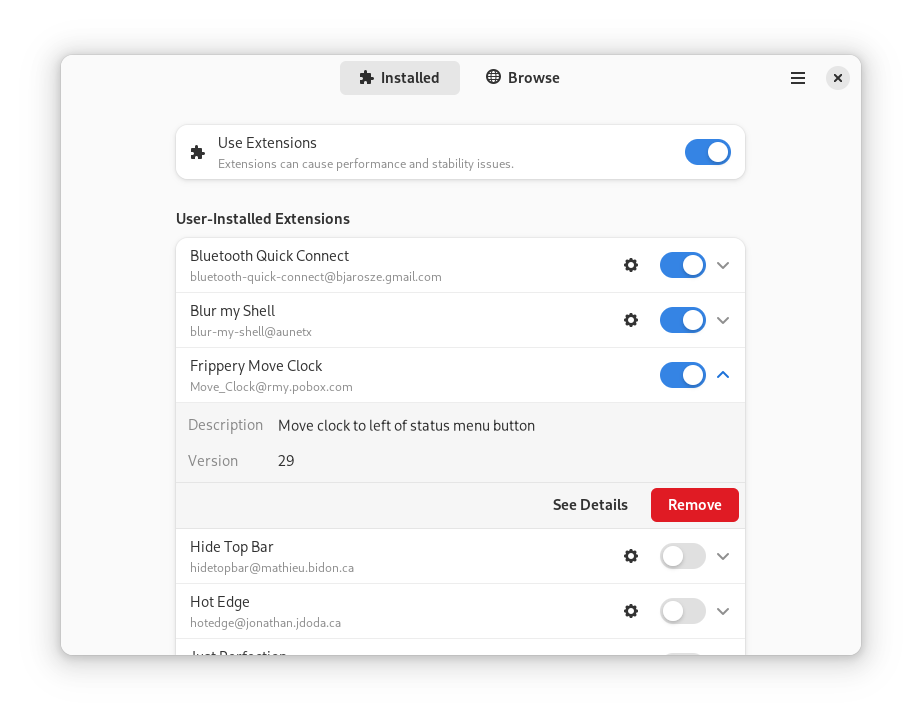Close the Extensions window
The image size is (922, 722).
click(837, 78)
